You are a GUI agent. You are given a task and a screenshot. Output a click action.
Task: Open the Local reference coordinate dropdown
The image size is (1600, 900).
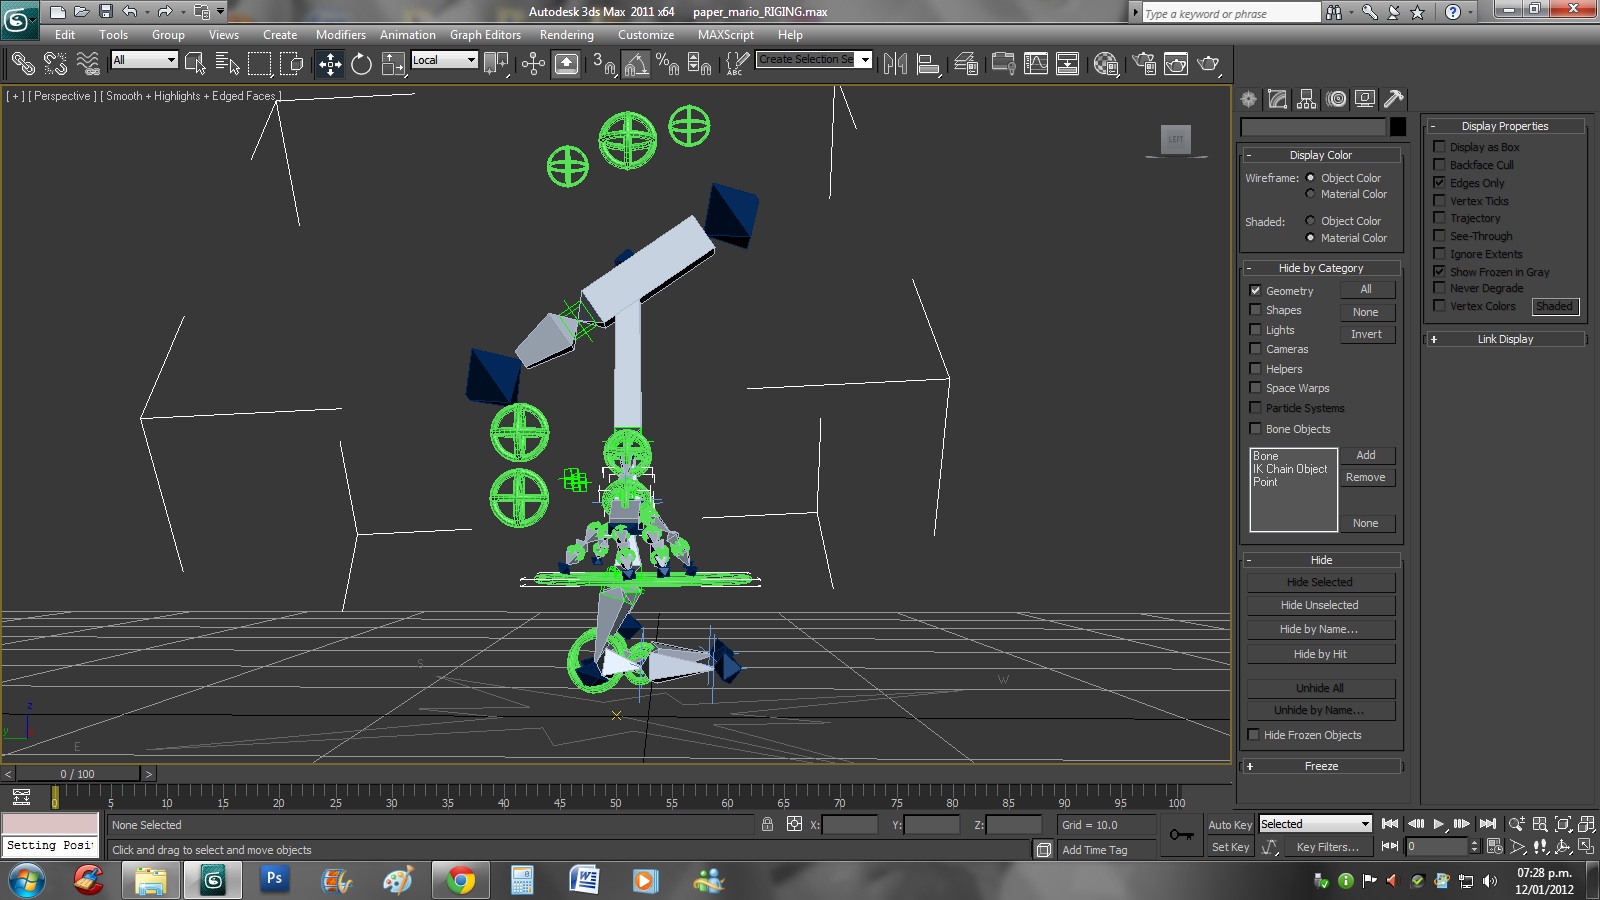coord(444,60)
